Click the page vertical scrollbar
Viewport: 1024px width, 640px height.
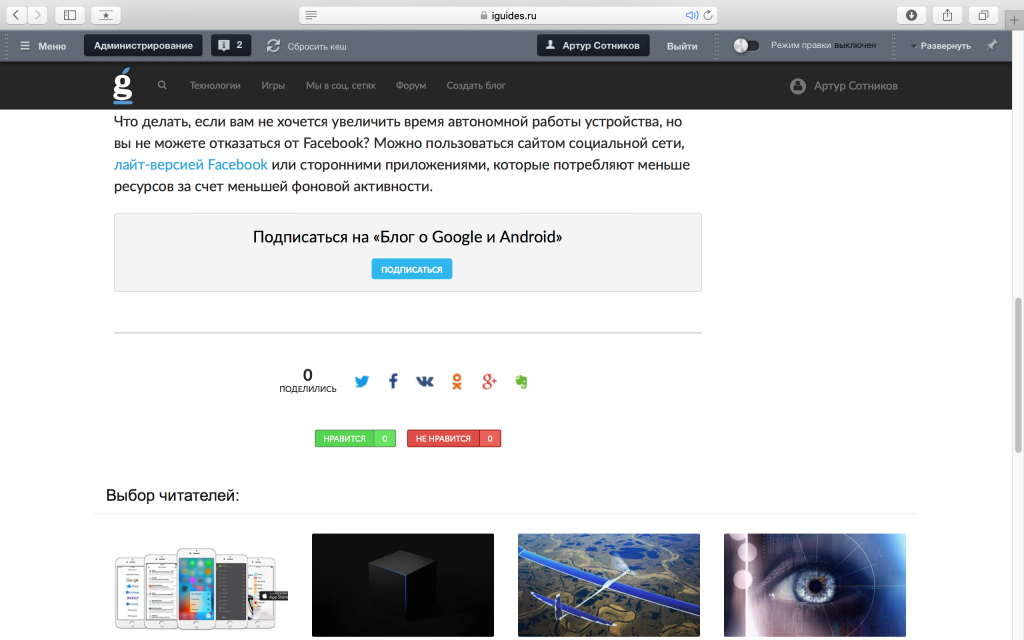[1018, 376]
